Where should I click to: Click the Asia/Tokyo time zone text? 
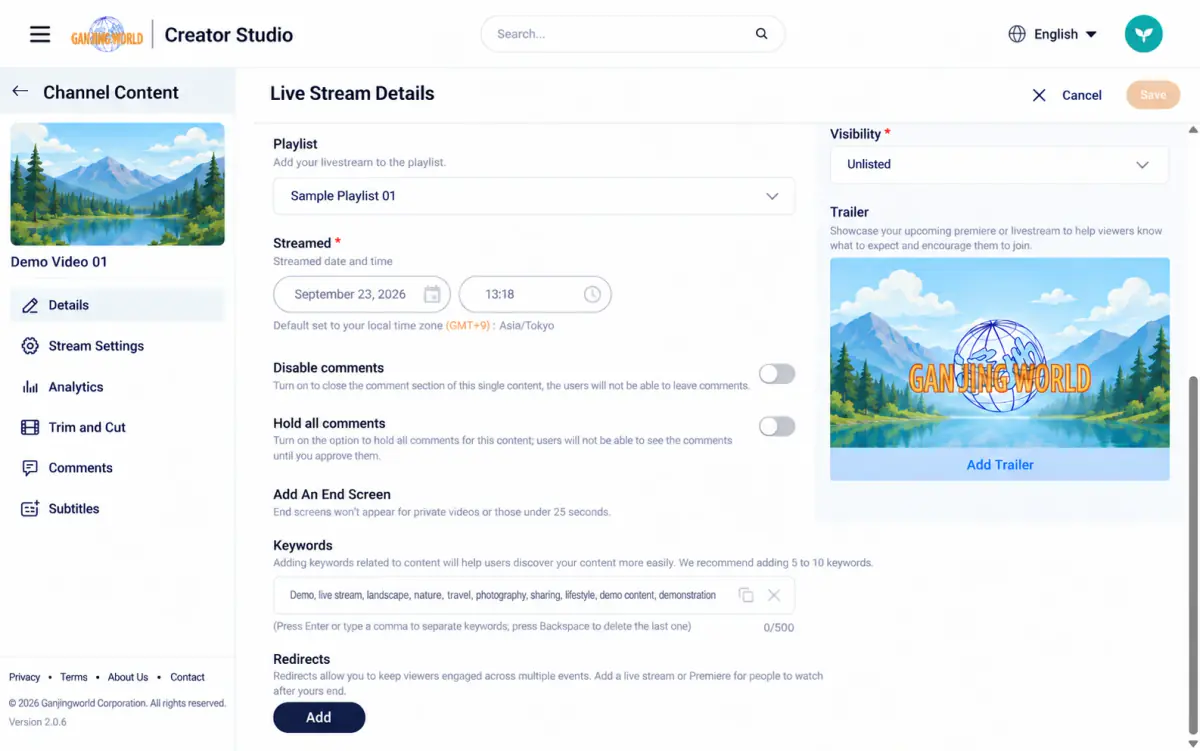tap(525, 326)
